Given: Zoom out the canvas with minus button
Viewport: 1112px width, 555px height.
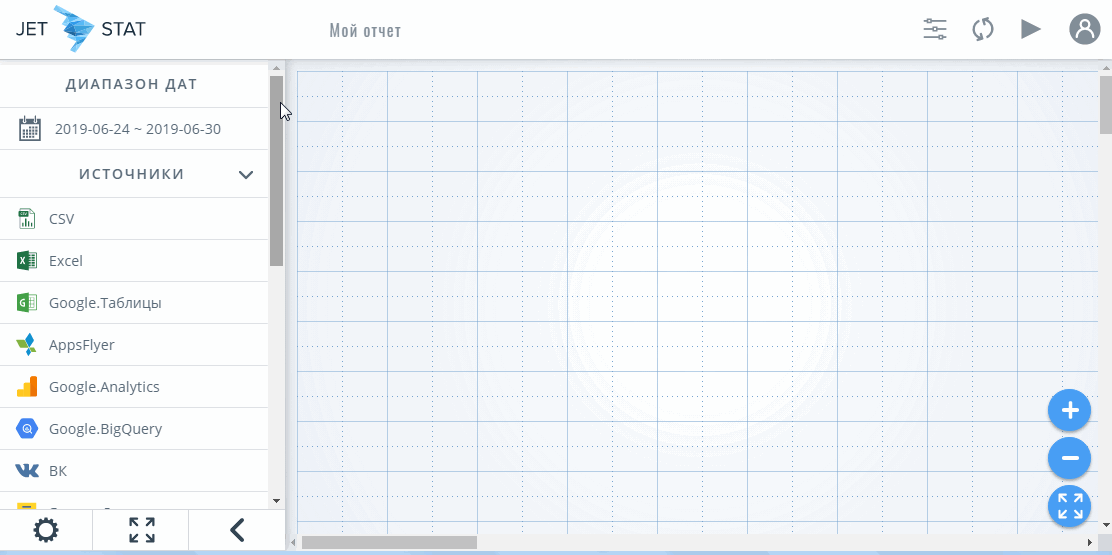Looking at the screenshot, I should (x=1069, y=458).
